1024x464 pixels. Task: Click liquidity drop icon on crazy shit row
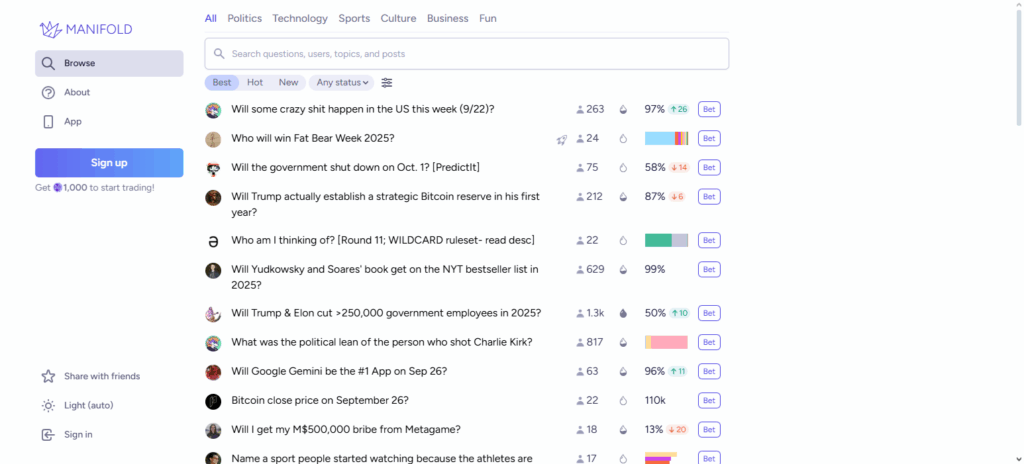tap(623, 110)
